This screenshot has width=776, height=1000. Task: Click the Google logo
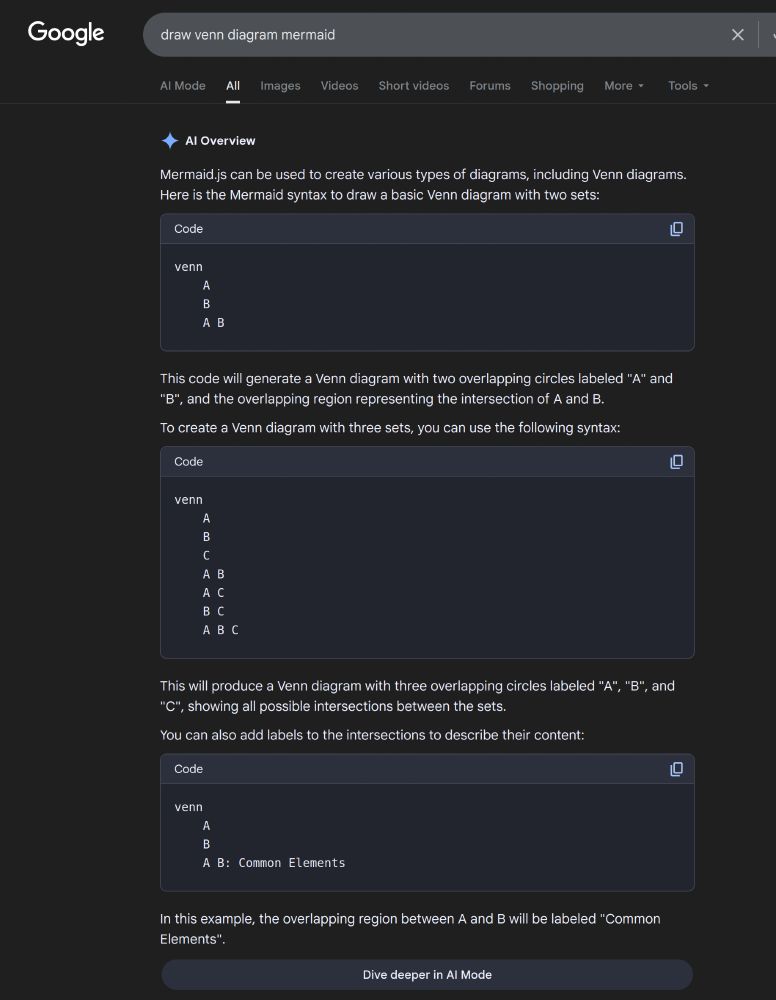[x=65, y=33]
